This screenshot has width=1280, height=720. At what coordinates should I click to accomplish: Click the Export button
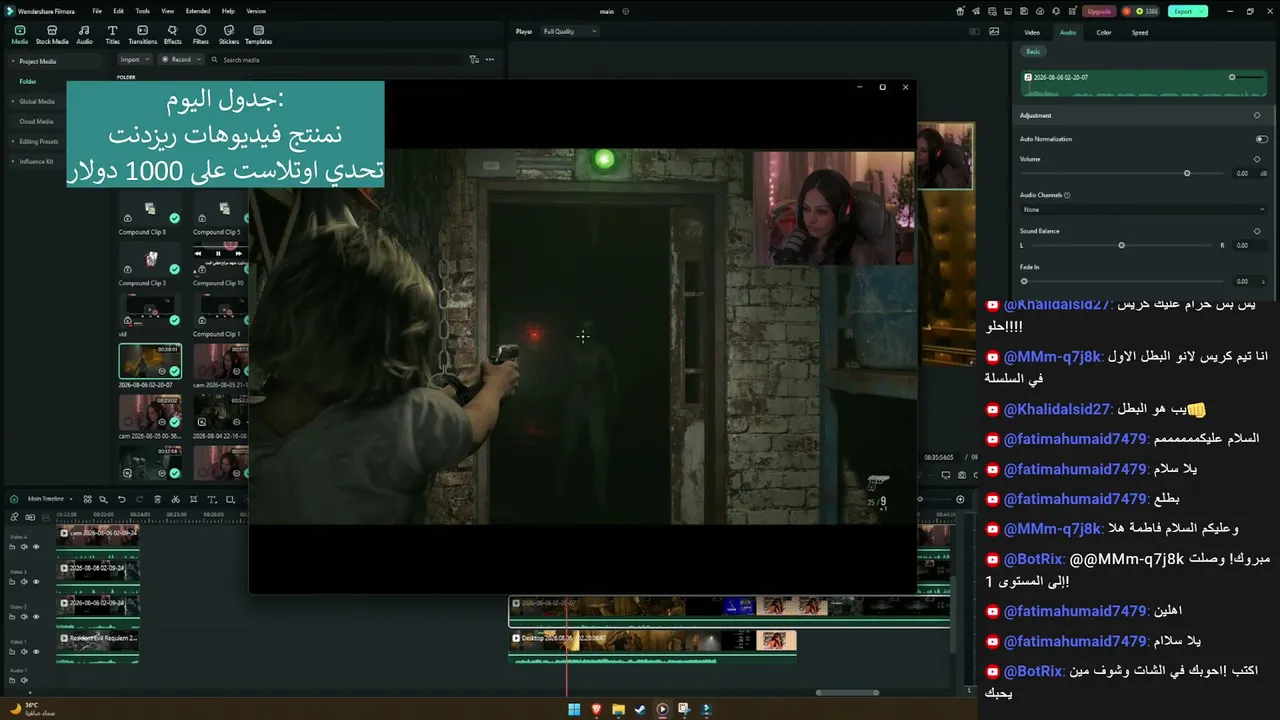point(1188,11)
